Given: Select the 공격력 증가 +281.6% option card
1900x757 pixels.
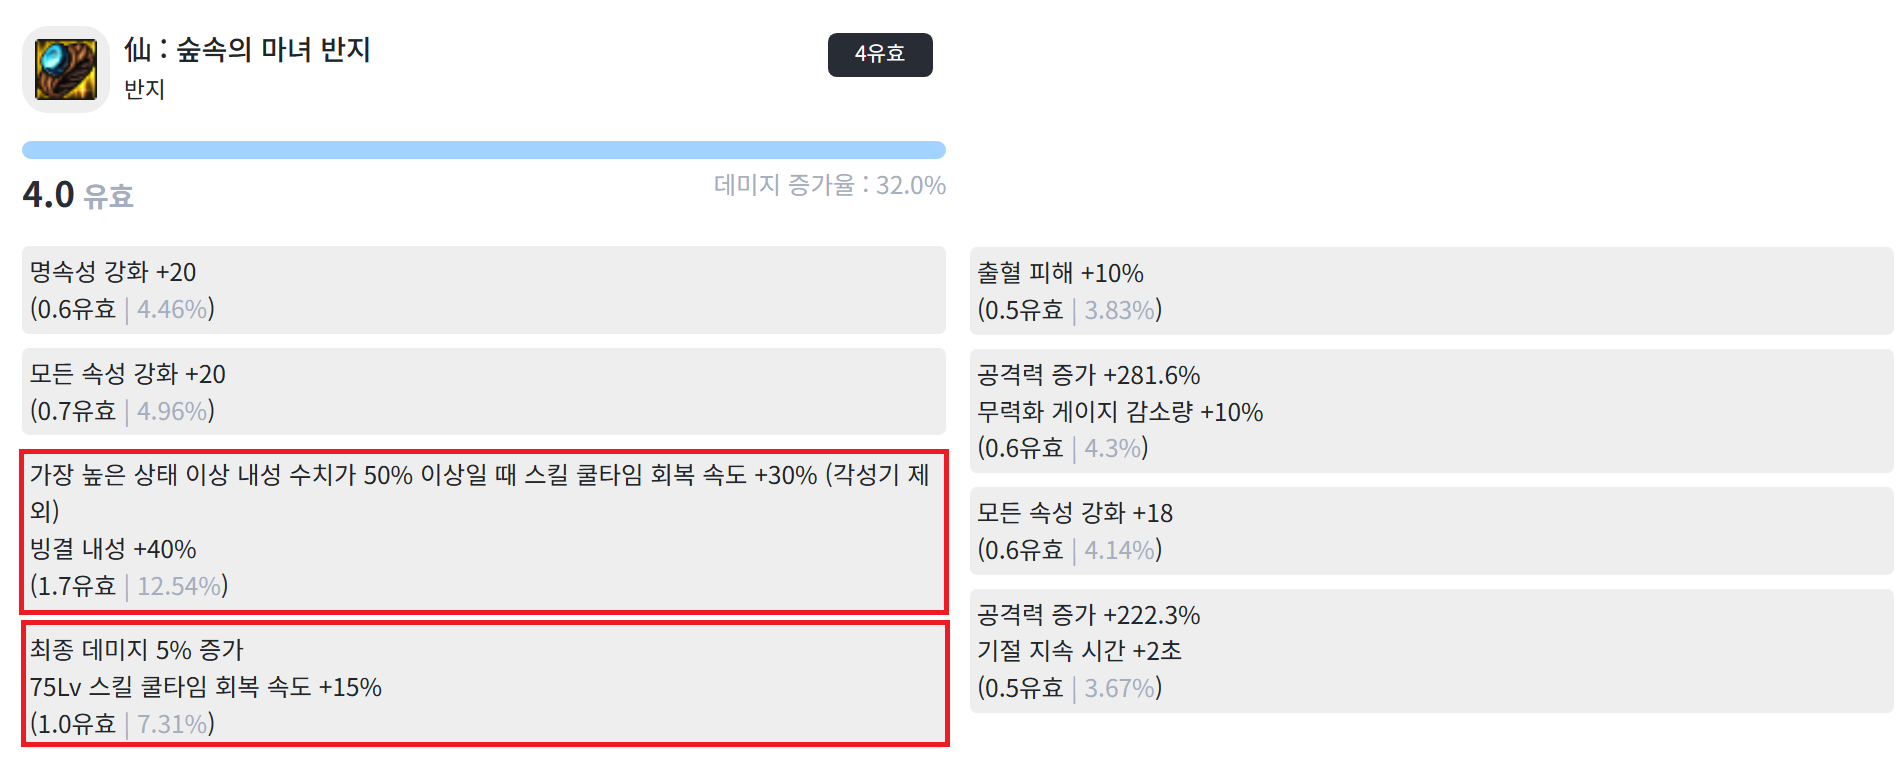Looking at the screenshot, I should (1431, 411).
